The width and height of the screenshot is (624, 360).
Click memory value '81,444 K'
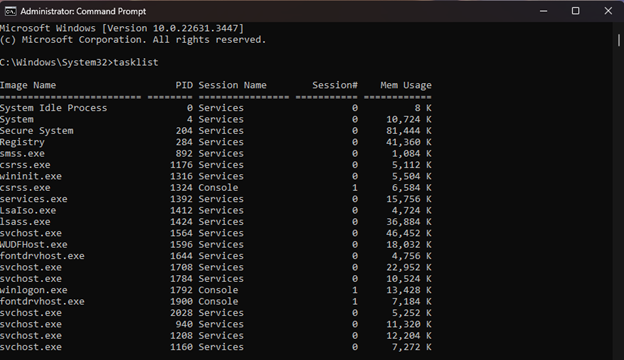[x=409, y=131]
